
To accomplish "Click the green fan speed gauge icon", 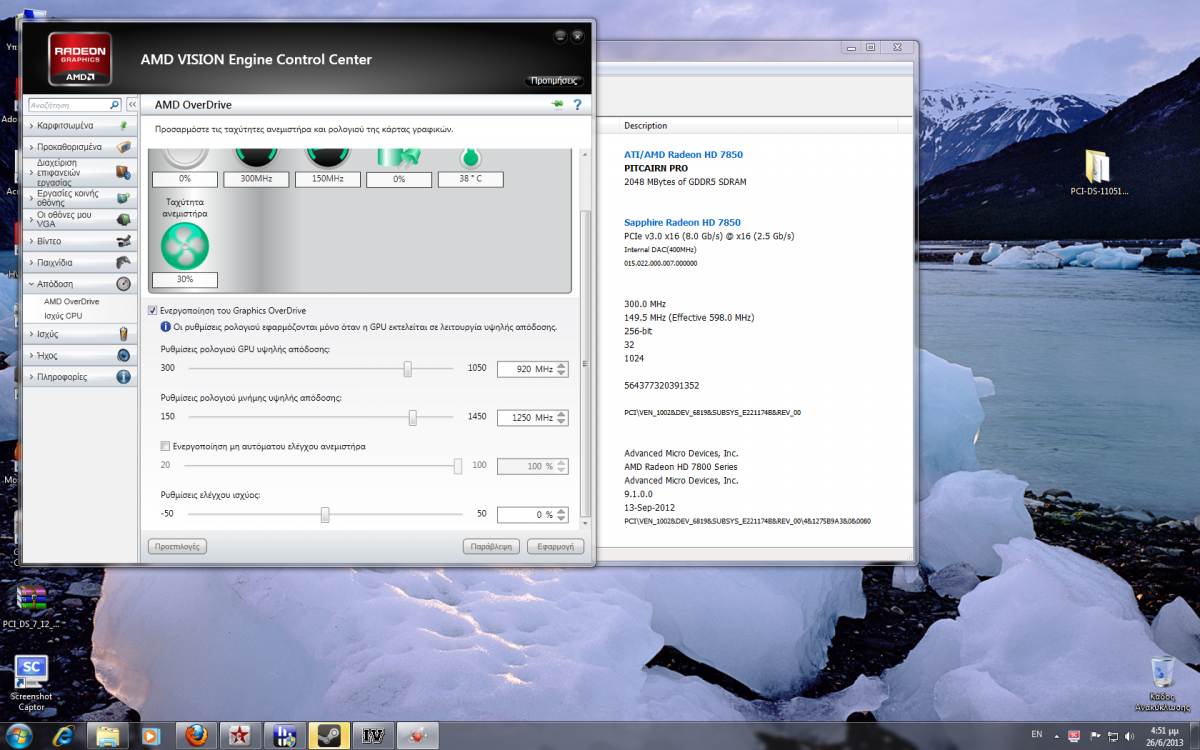I will pyautogui.click(x=185, y=246).
